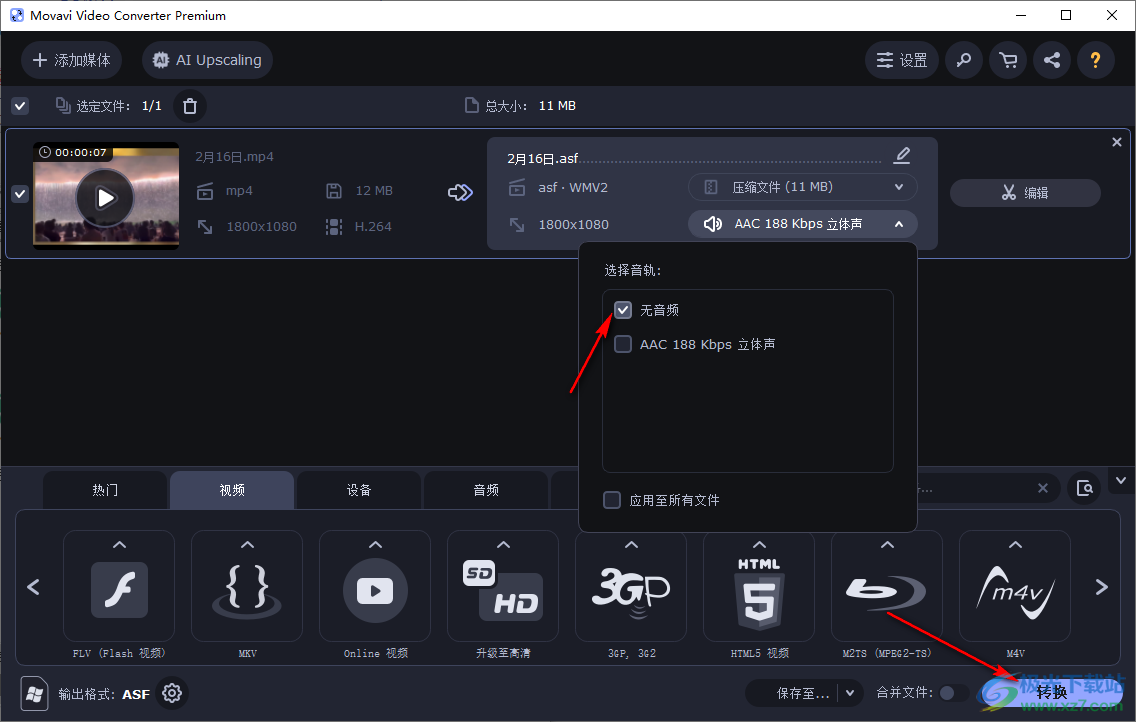1136x722 pixels.
Task: Enable 应用至所有文件 checkbox
Action: [612, 500]
